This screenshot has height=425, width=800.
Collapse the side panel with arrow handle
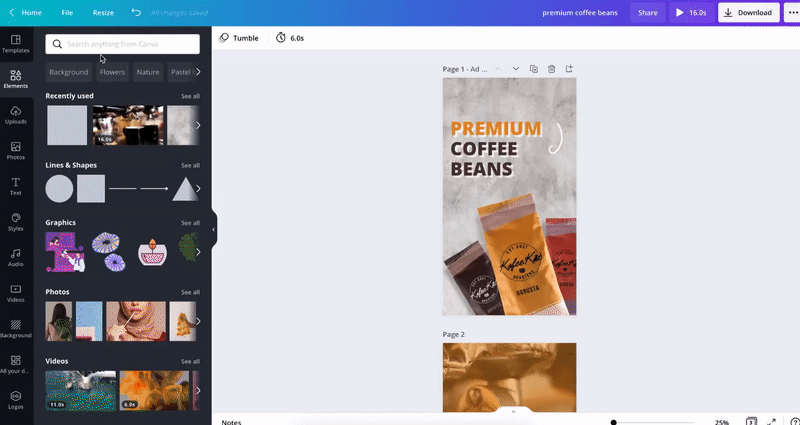pyautogui.click(x=213, y=229)
